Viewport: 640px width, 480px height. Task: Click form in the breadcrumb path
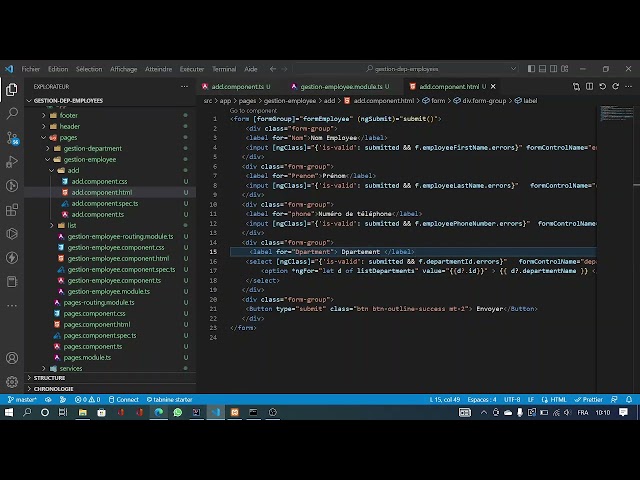(x=438, y=101)
